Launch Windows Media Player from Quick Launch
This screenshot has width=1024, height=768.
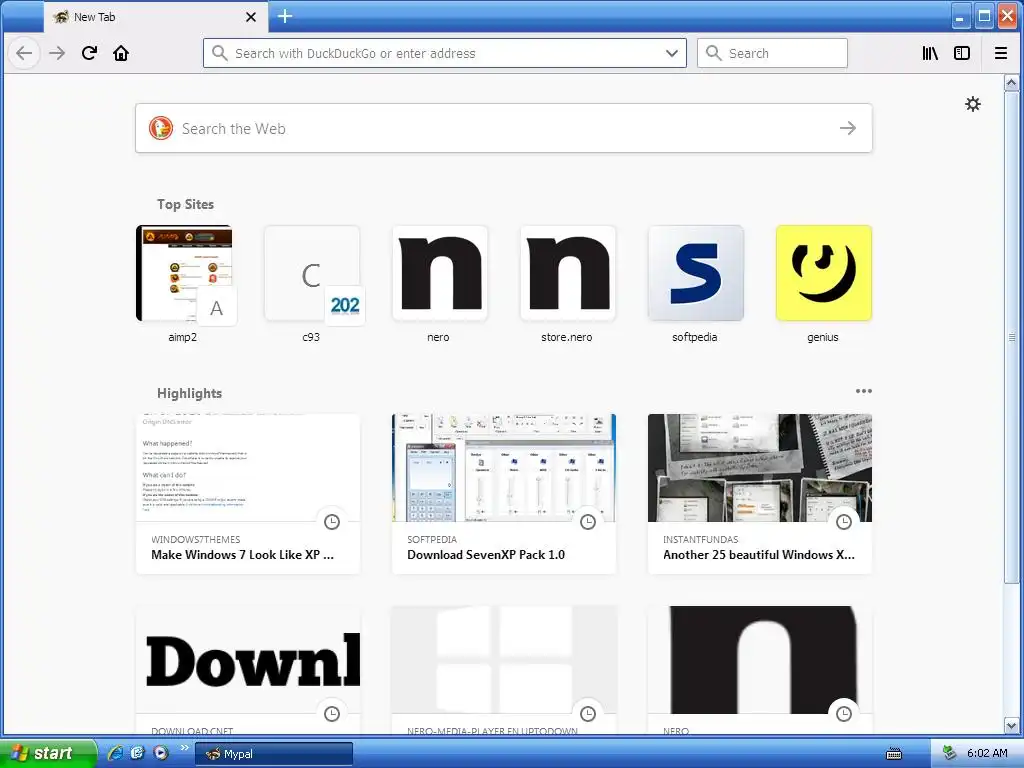click(x=161, y=753)
